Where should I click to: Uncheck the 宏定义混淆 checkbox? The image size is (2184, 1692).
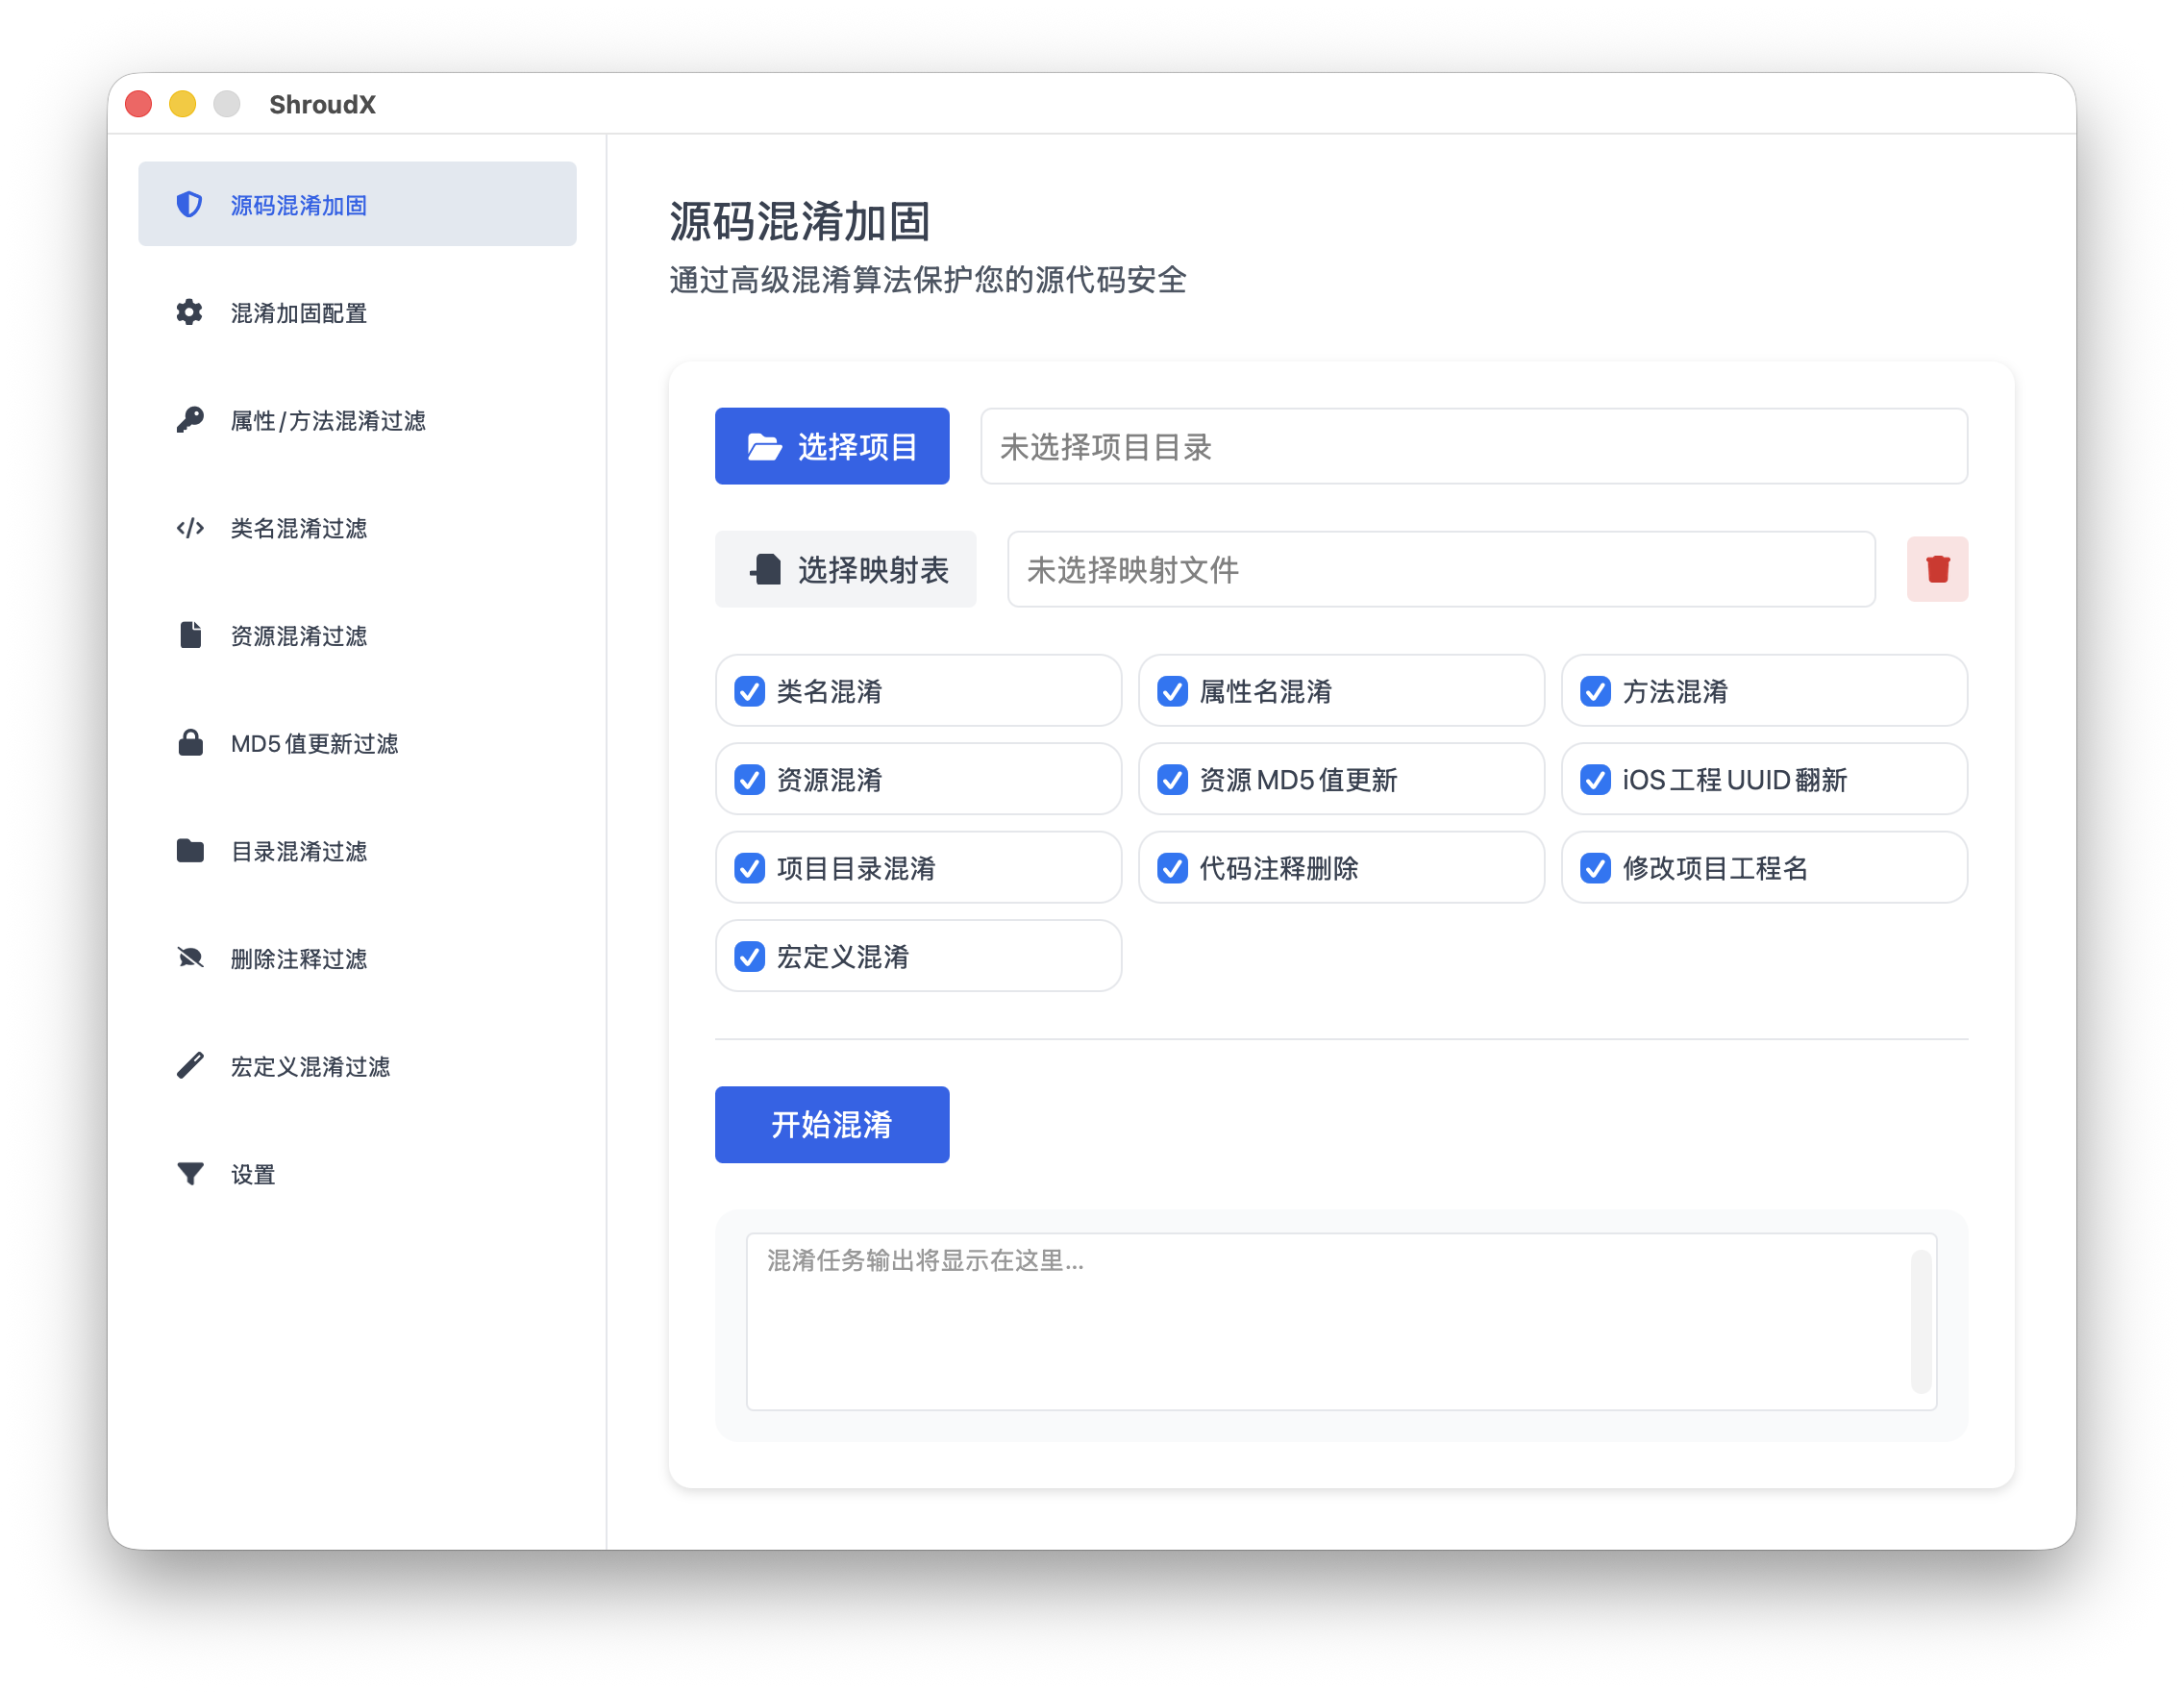pos(750,957)
